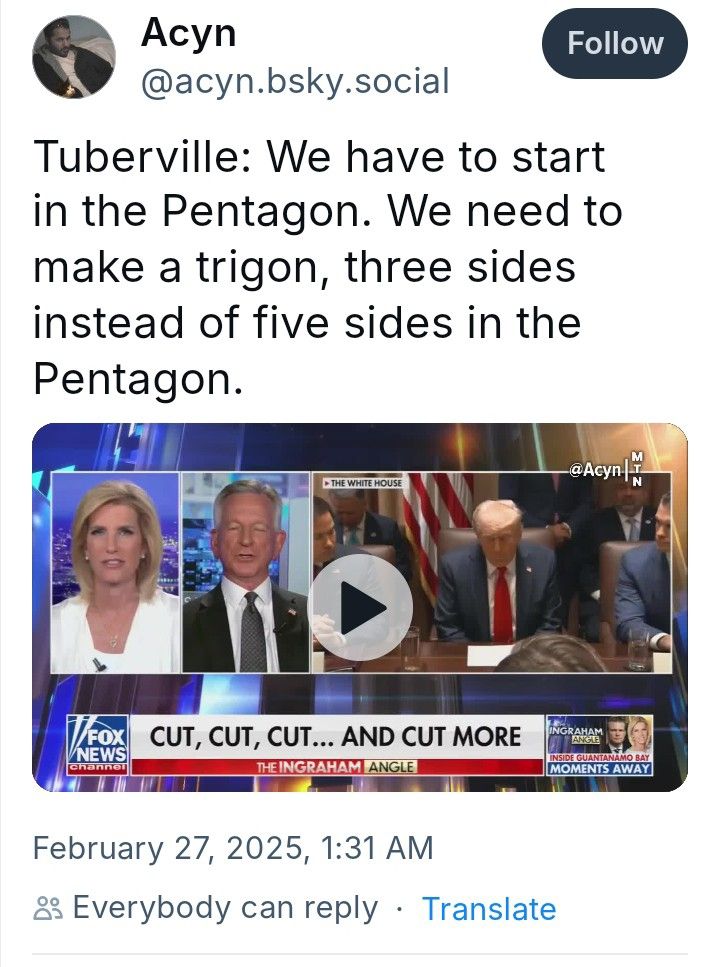720x967 pixels.
Task: Open the Acyn display name
Action: [x=188, y=32]
